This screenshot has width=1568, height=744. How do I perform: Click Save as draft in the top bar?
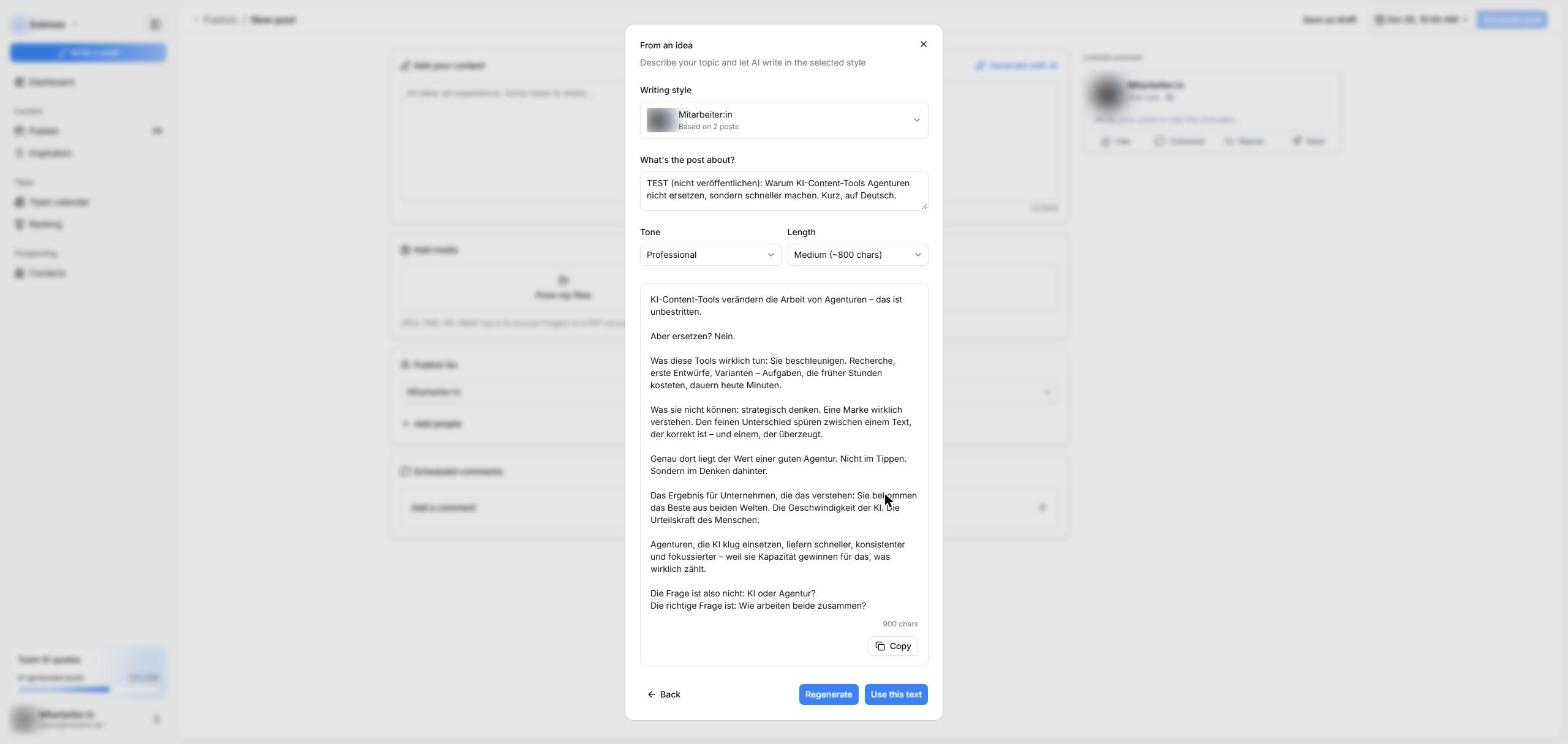[x=1329, y=20]
